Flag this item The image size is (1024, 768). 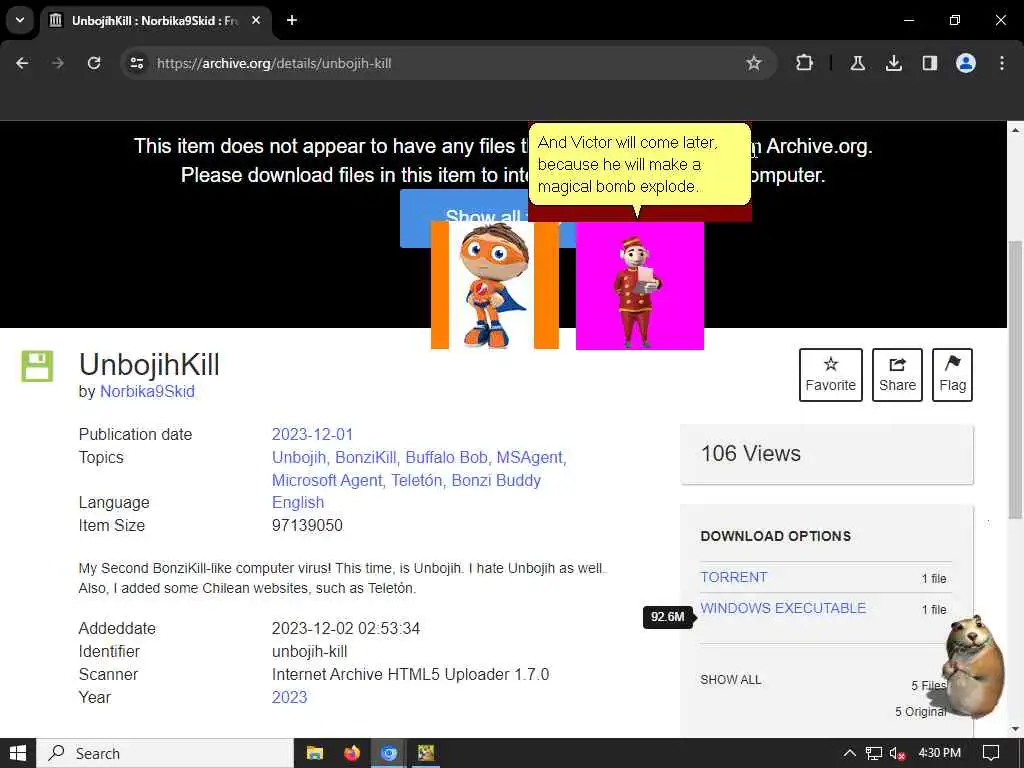pyautogui.click(x=953, y=375)
